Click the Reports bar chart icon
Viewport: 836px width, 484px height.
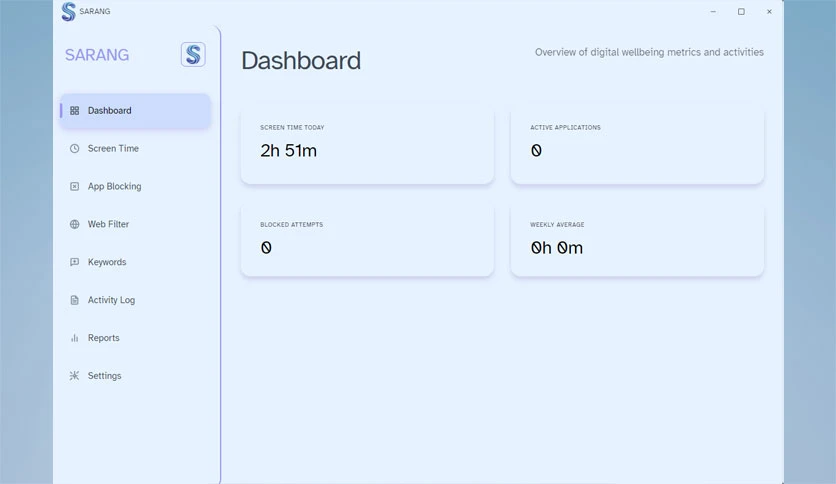(x=75, y=338)
